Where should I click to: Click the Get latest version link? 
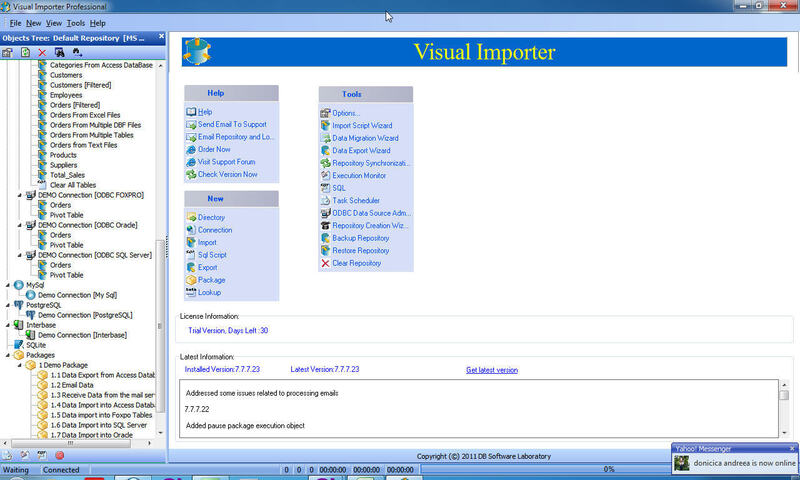pos(491,370)
